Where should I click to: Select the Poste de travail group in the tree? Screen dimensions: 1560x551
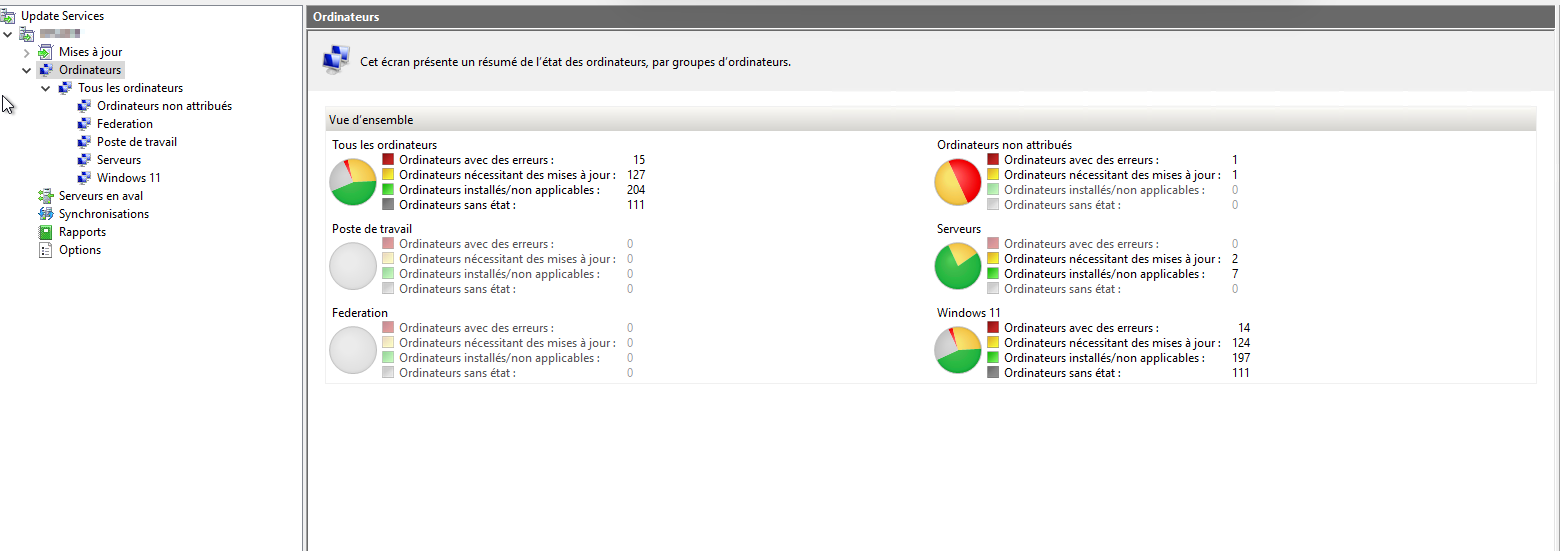pos(137,142)
